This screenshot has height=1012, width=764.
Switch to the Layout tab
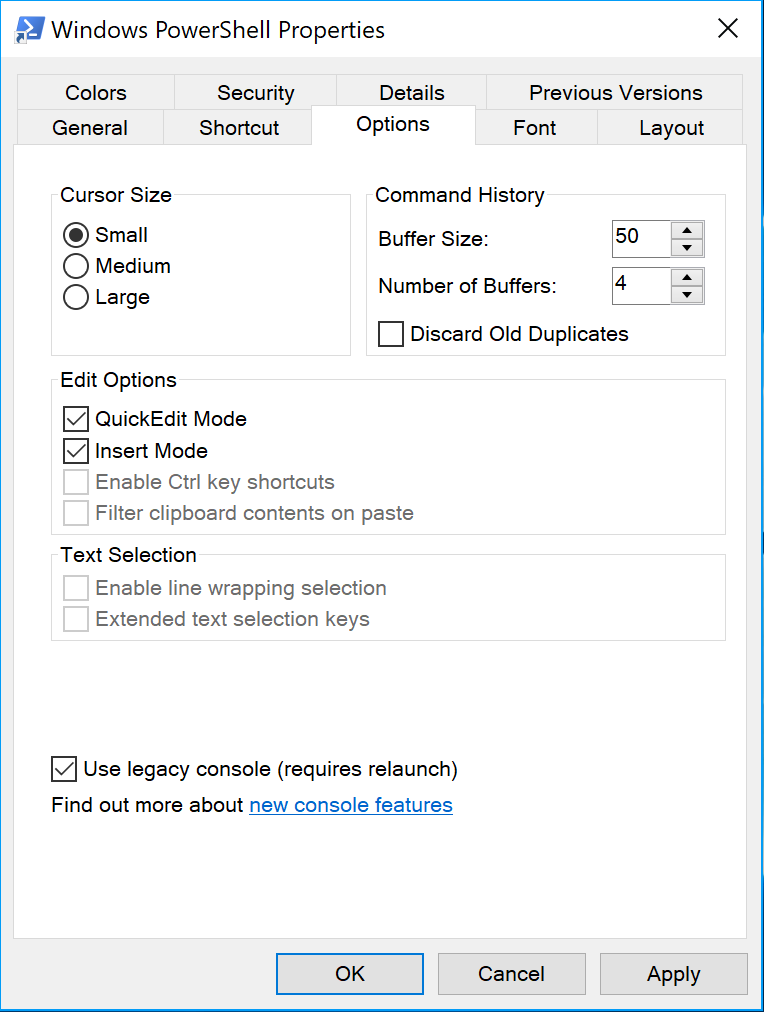click(x=671, y=127)
